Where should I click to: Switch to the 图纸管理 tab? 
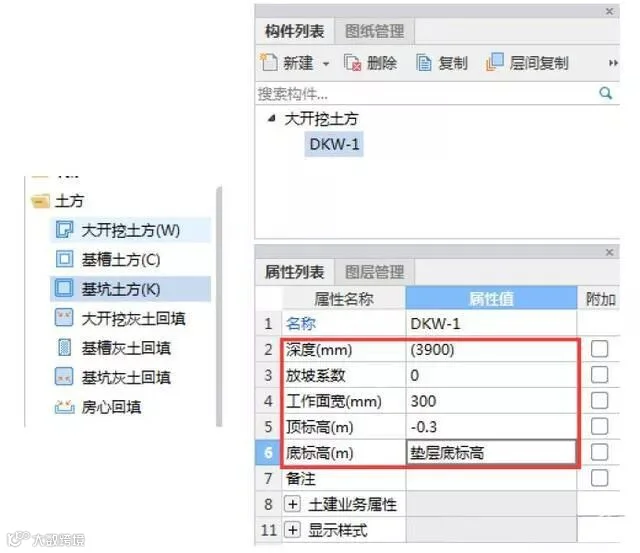pos(374,31)
